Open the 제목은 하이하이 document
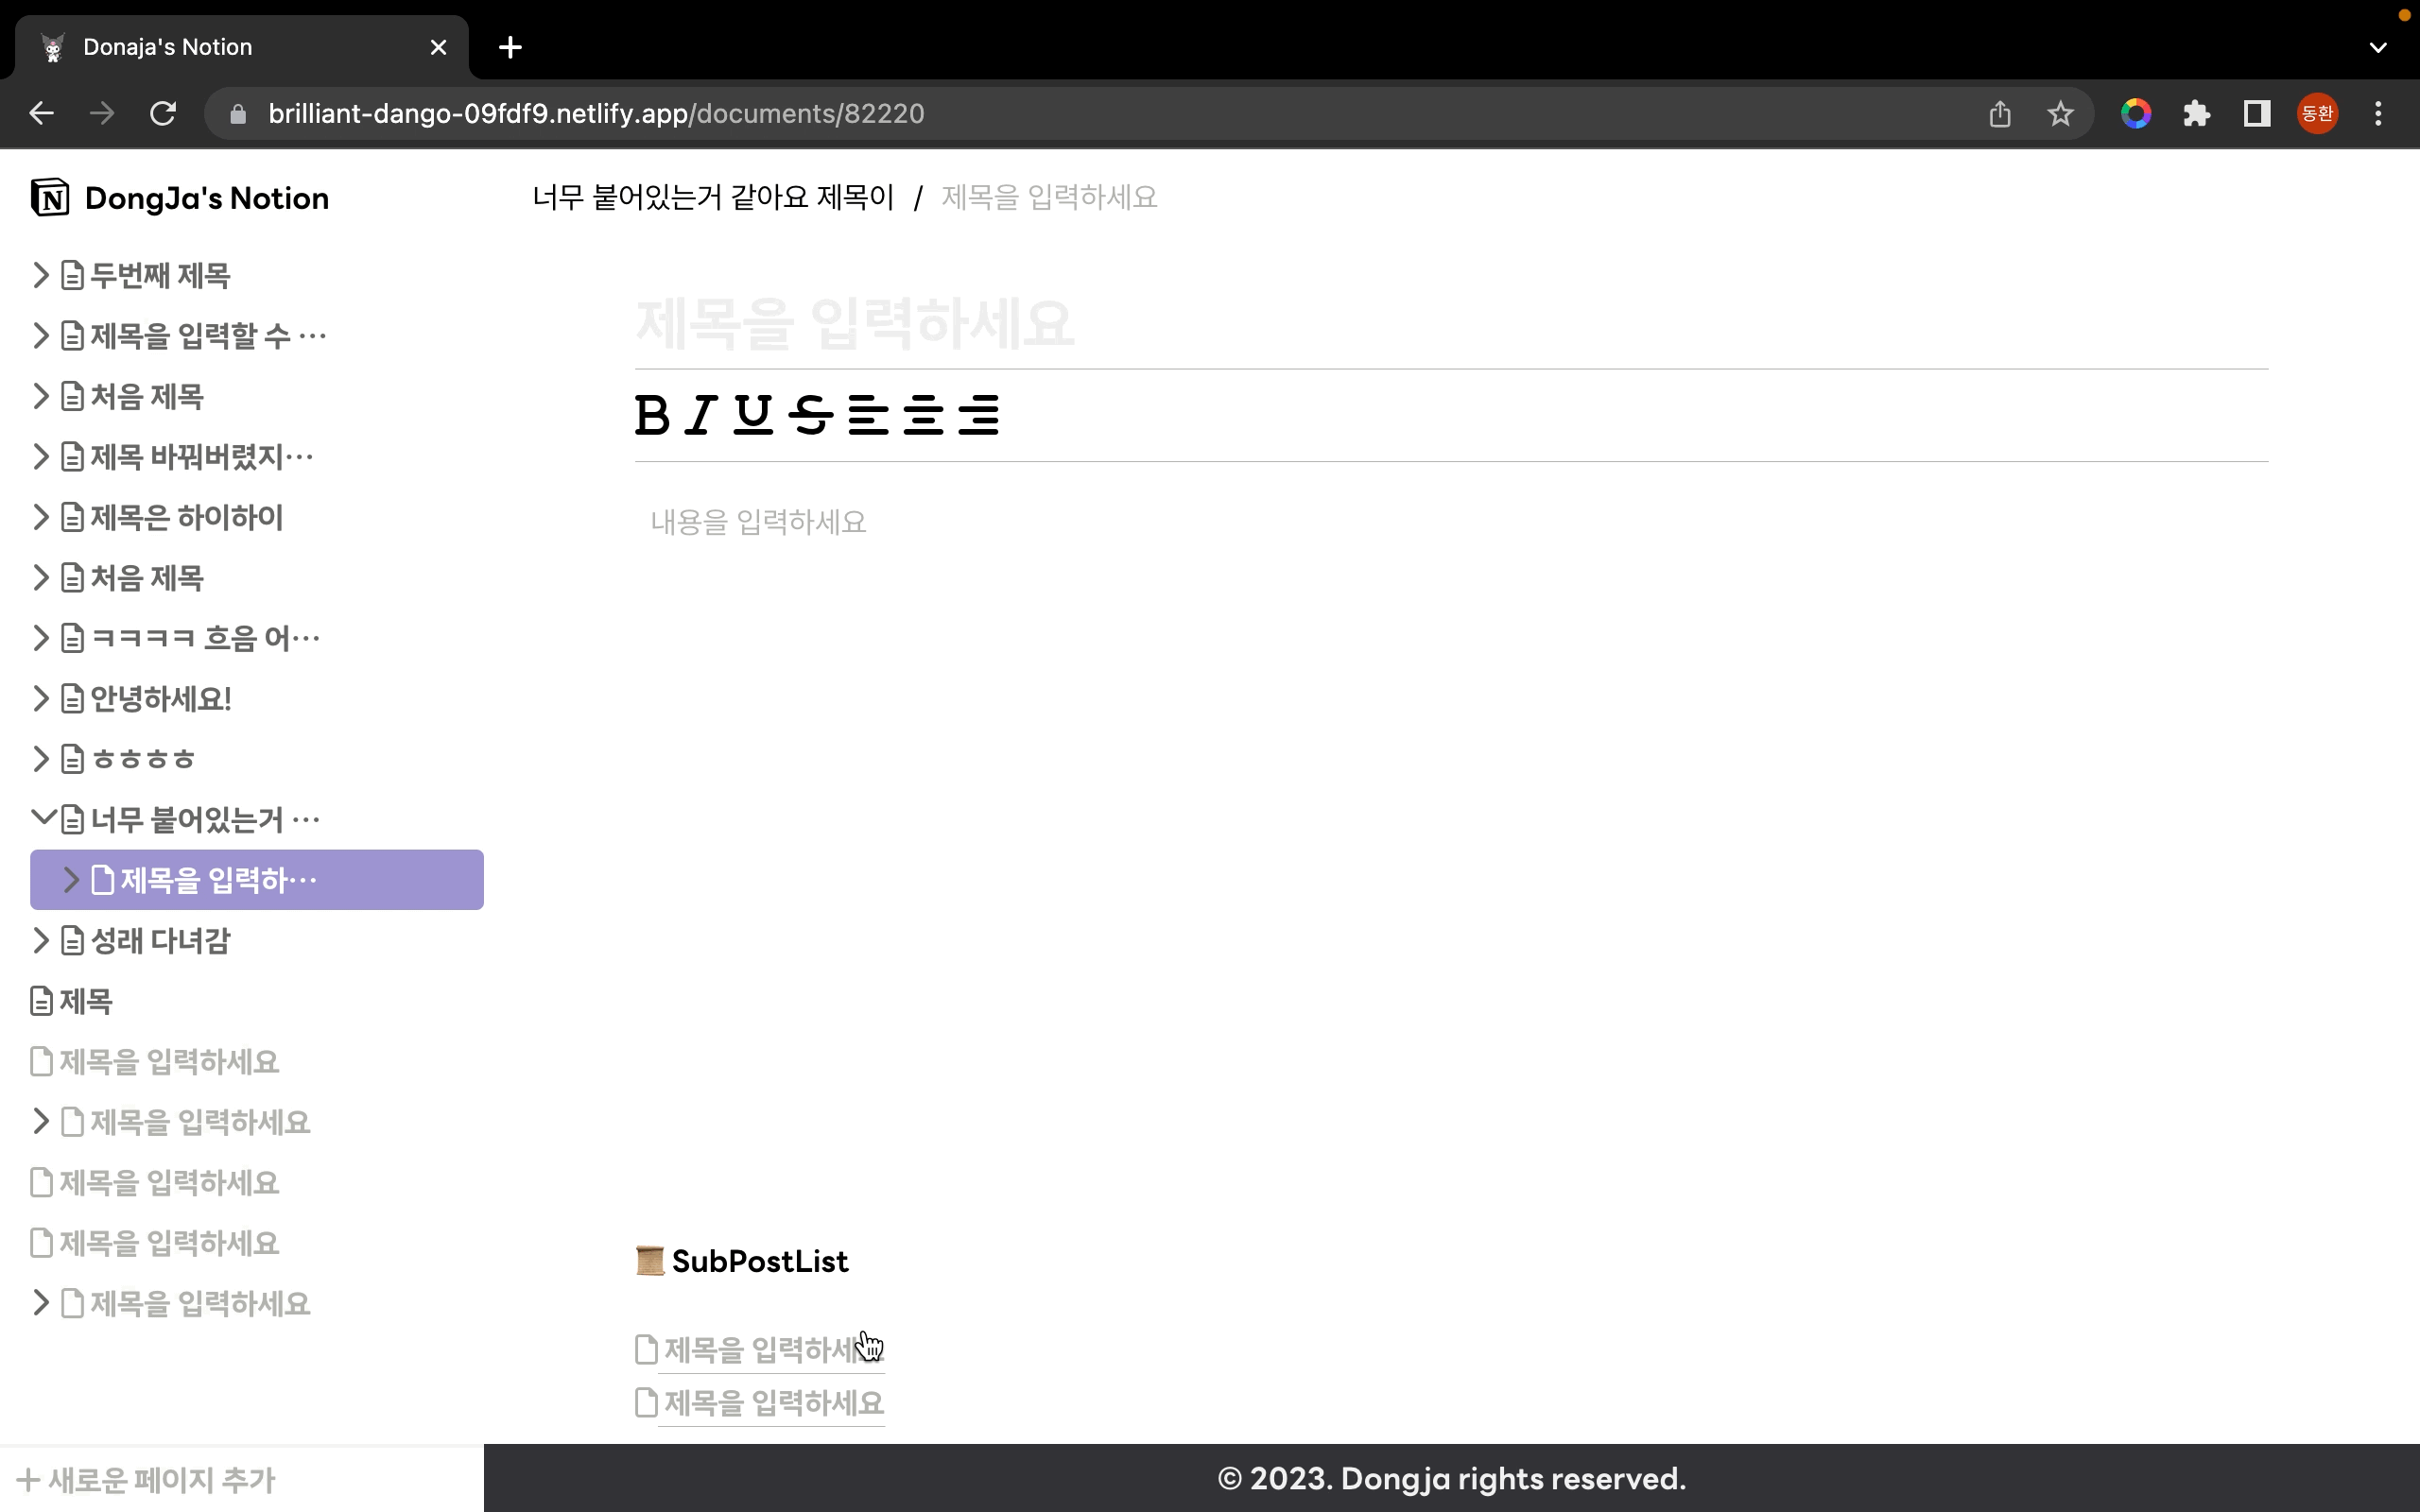This screenshot has height=1512, width=2420. point(186,517)
